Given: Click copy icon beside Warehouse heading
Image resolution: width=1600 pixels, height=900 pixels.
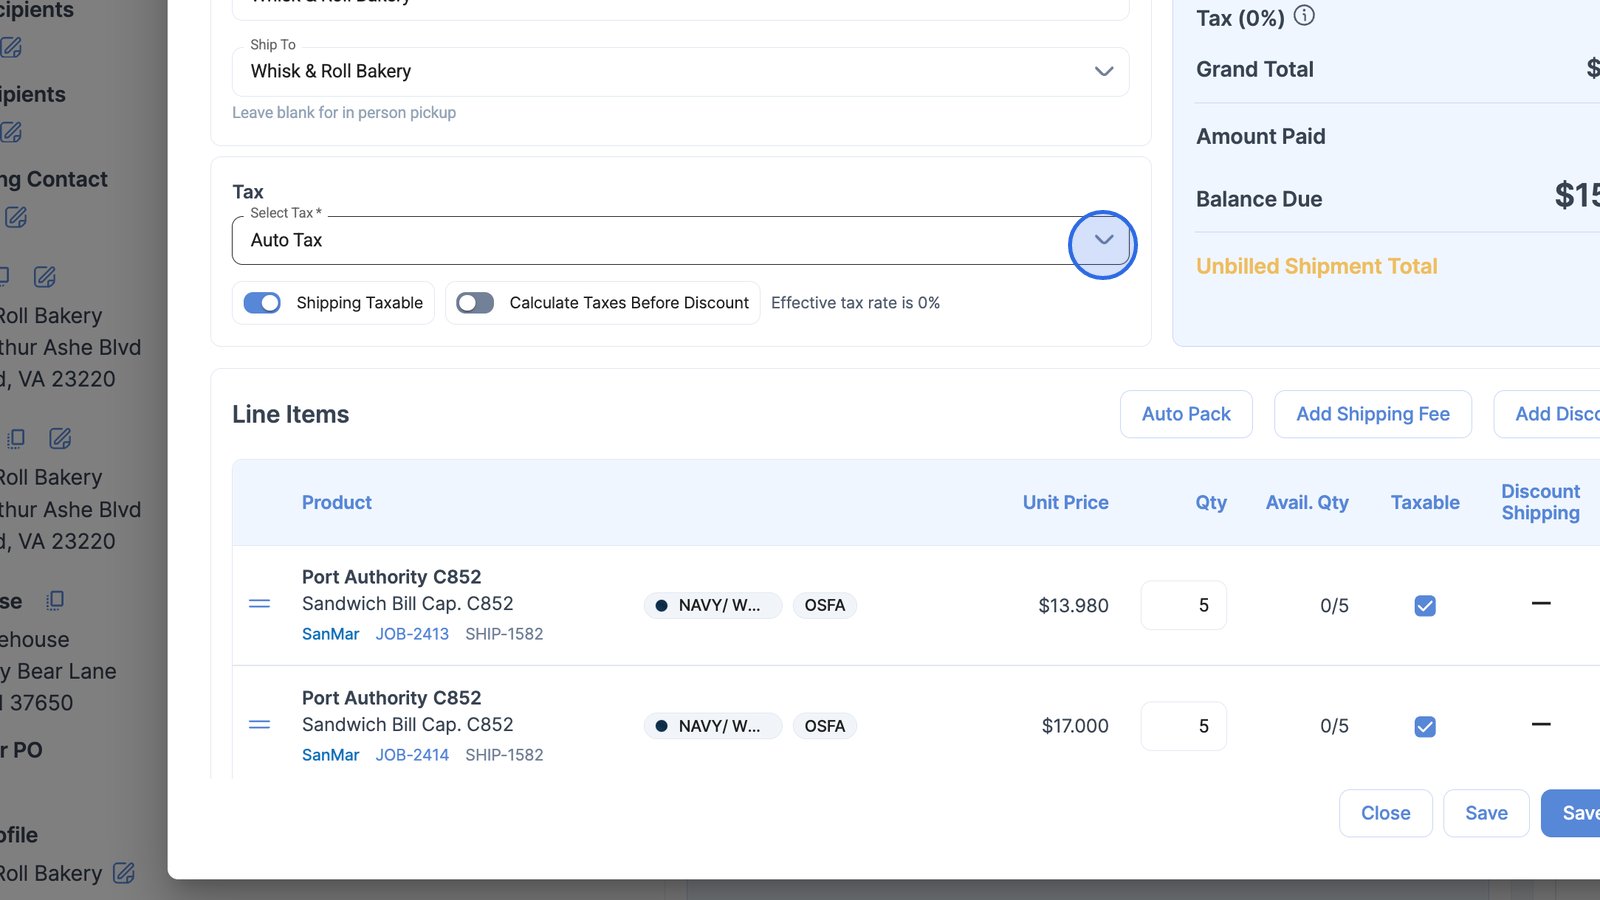Looking at the screenshot, I should (x=55, y=600).
